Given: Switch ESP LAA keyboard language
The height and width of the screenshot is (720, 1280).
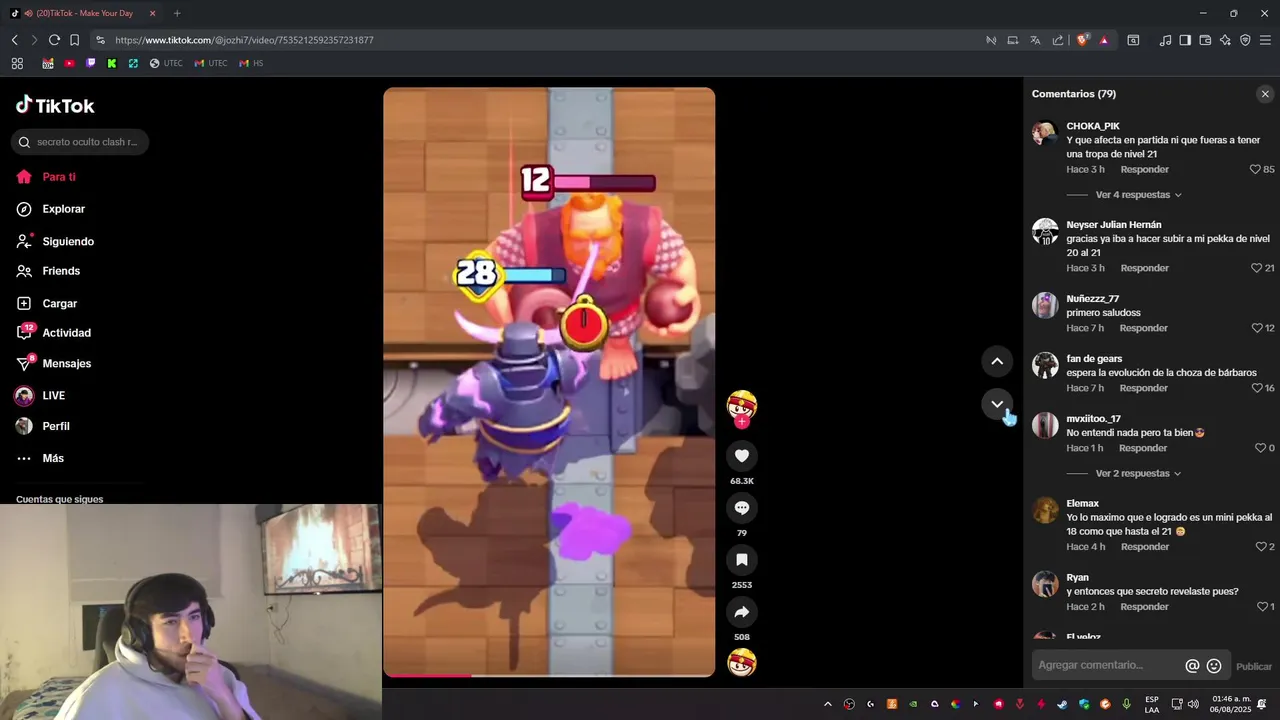Looking at the screenshot, I should coord(1152,704).
